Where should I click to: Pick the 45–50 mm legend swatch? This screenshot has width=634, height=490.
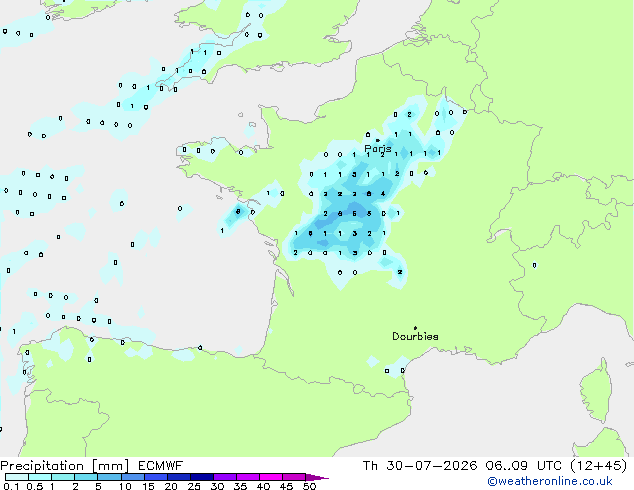(x=294, y=477)
